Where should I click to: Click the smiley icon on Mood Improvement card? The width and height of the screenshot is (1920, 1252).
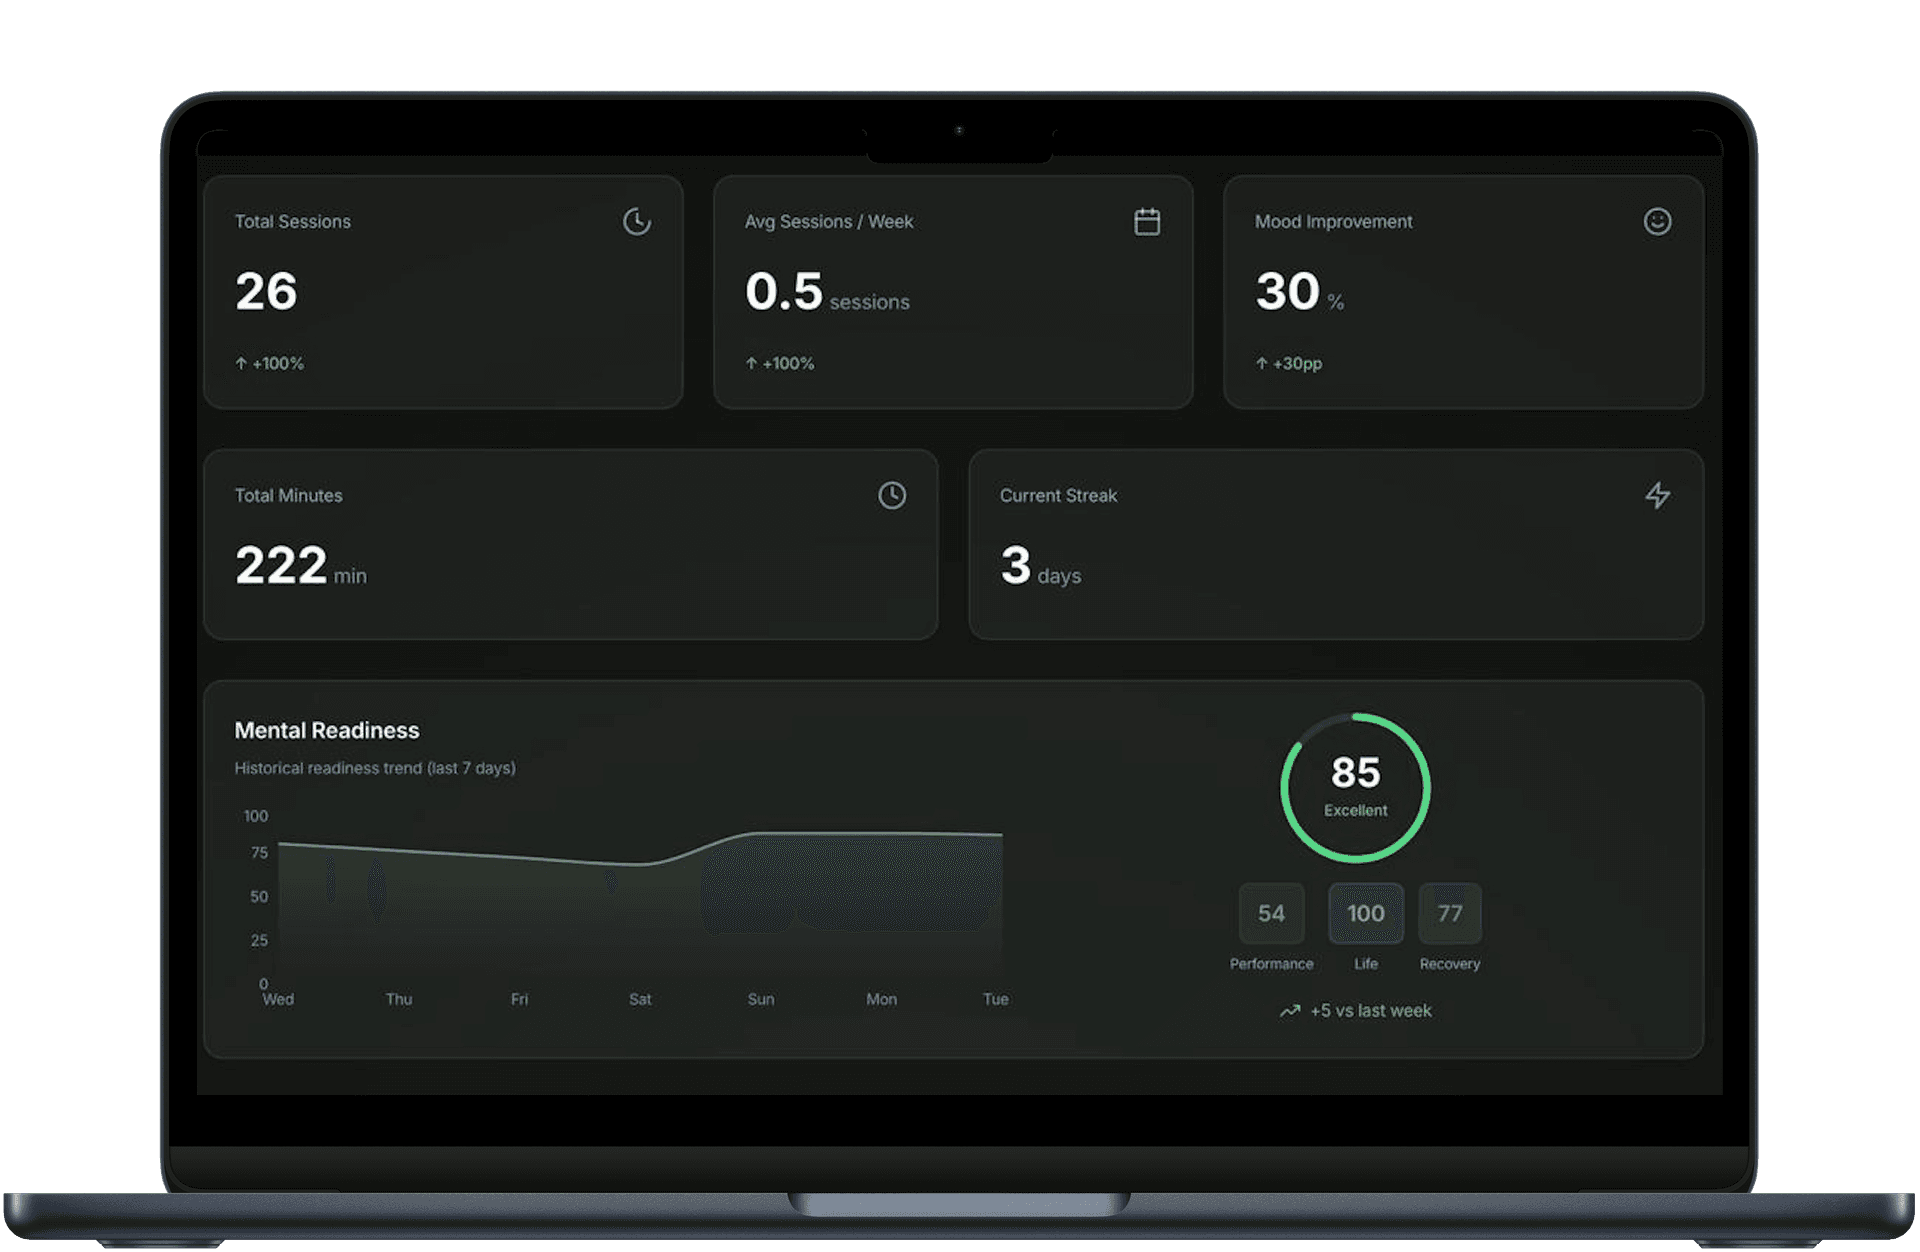click(1657, 221)
